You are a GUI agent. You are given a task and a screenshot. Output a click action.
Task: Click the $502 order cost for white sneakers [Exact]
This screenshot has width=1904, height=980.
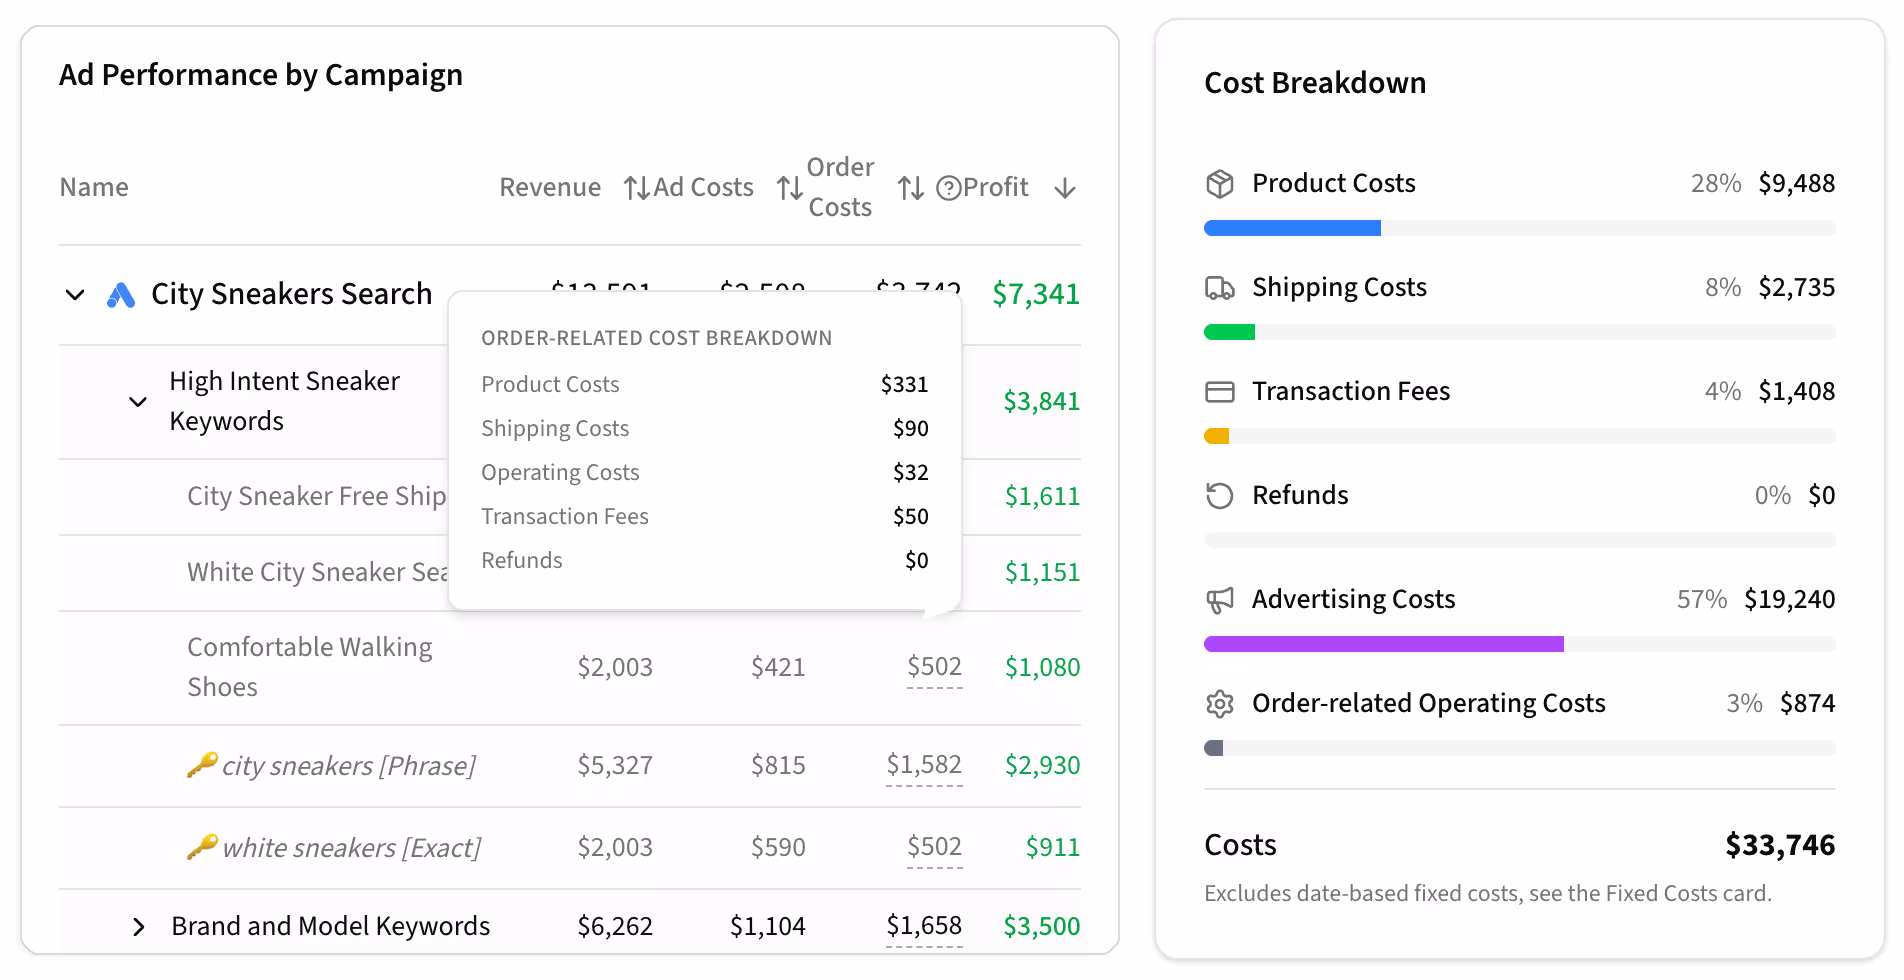coord(934,847)
